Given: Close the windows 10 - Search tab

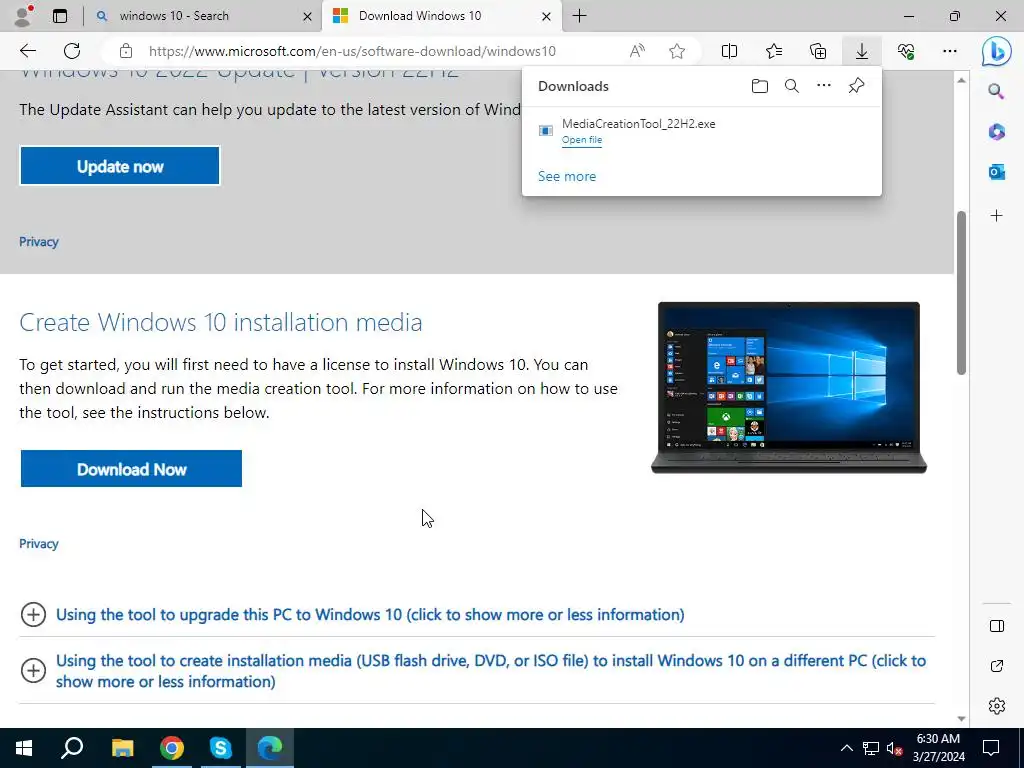Looking at the screenshot, I should coord(307,16).
